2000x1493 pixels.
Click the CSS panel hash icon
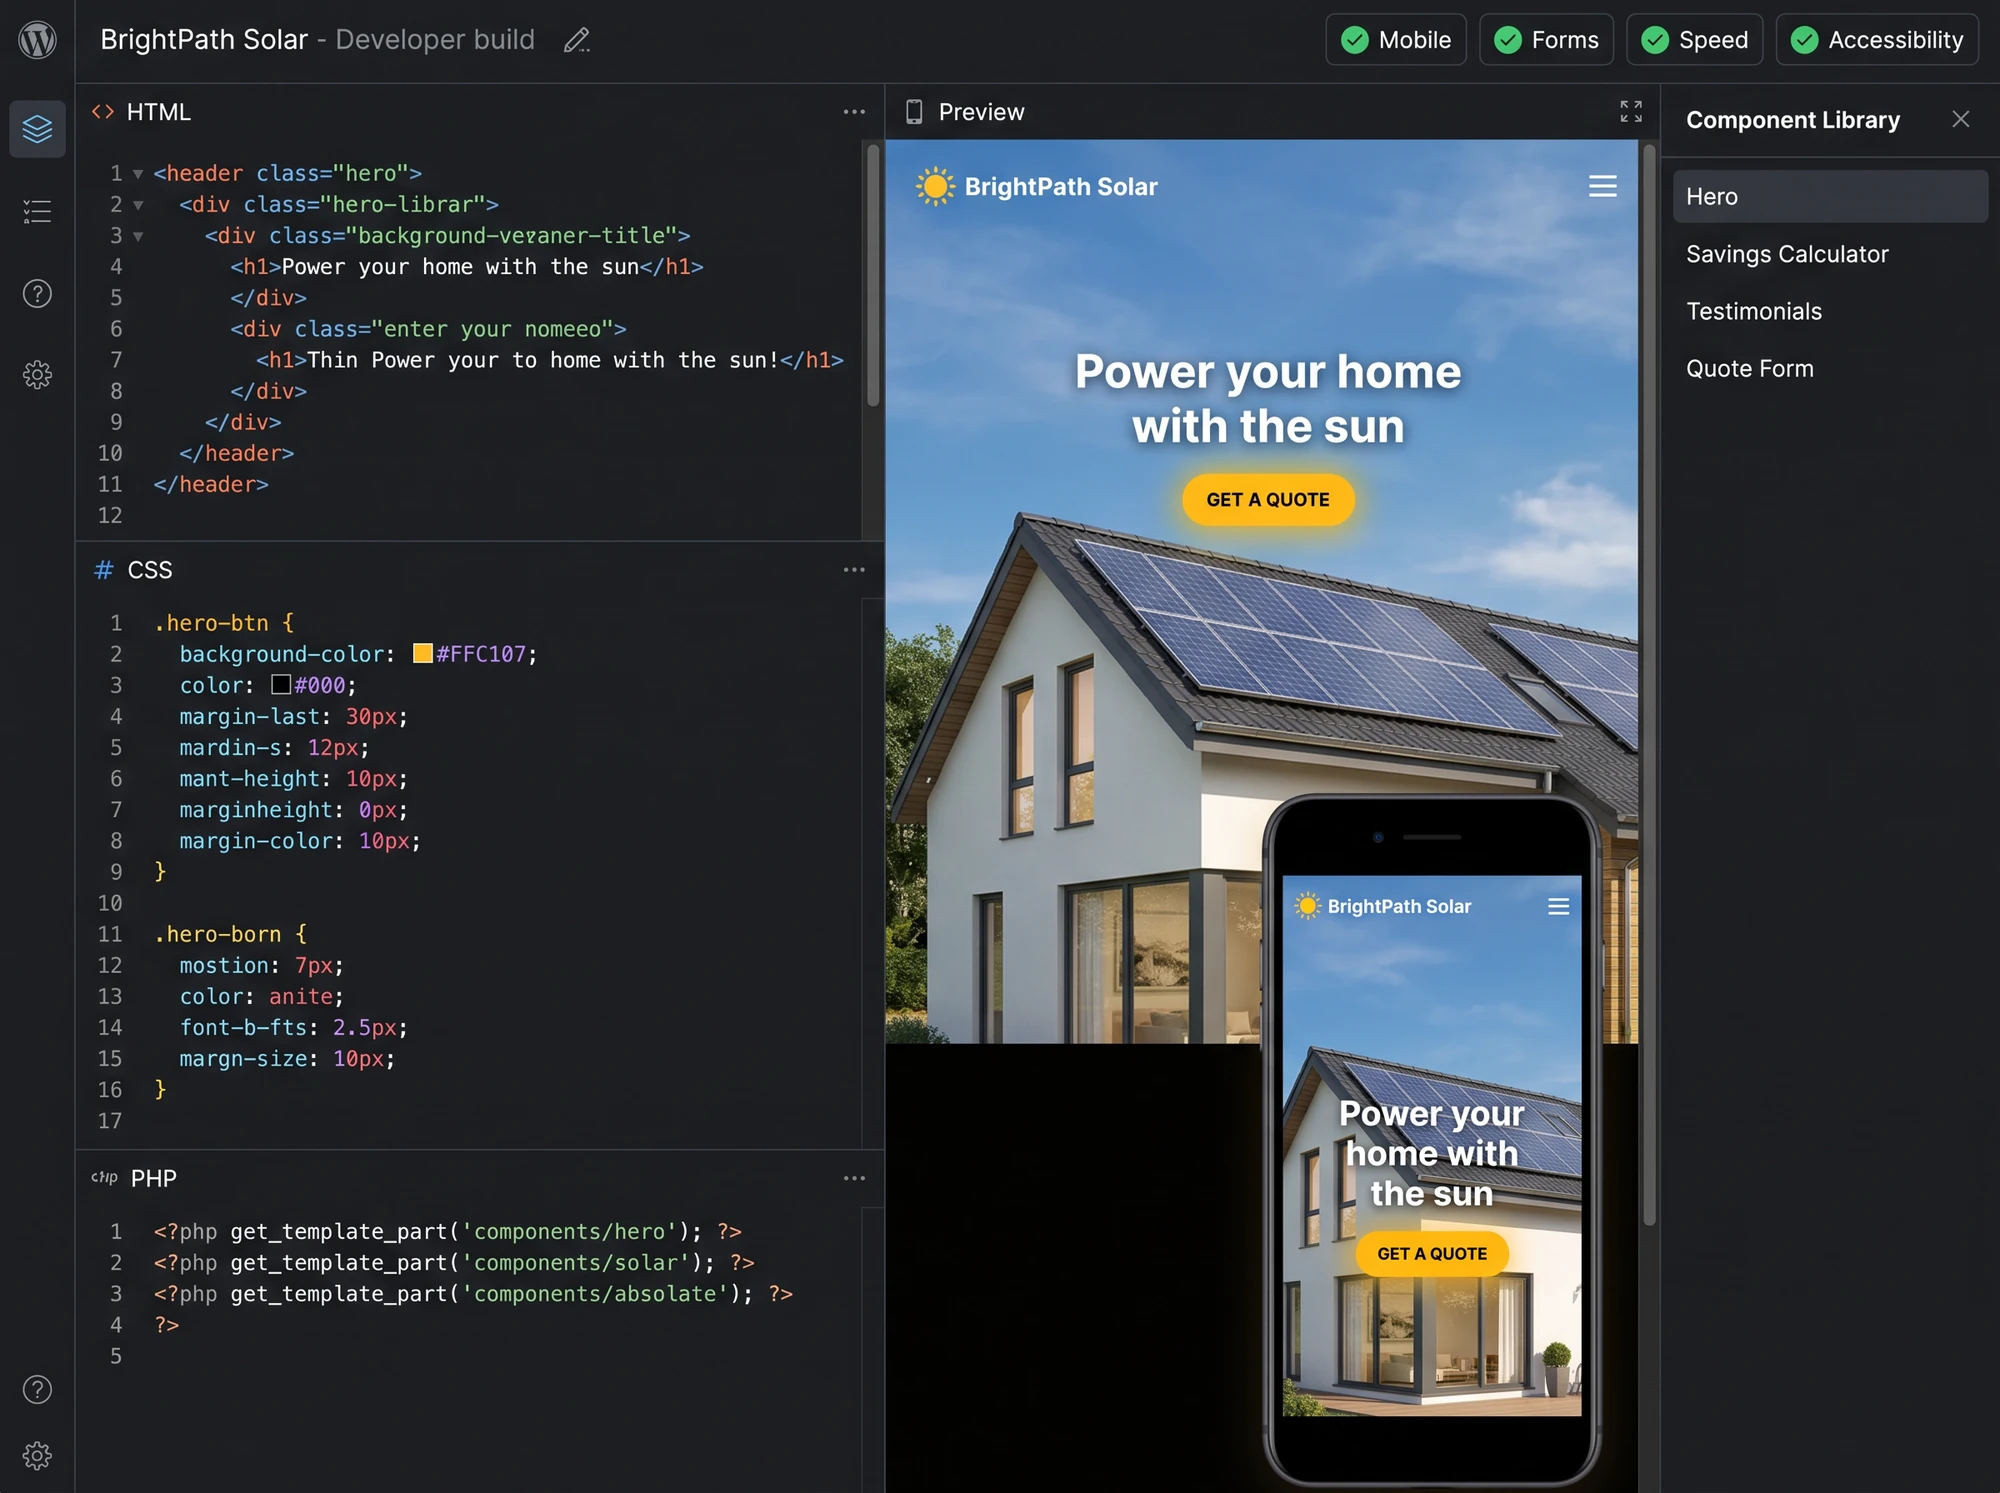click(104, 570)
